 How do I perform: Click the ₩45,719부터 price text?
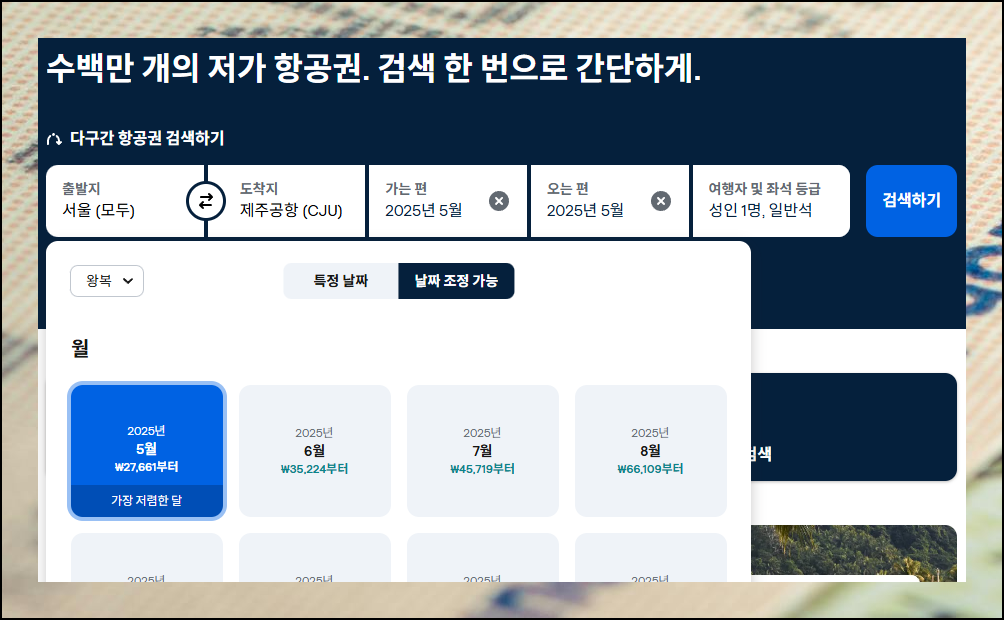[483, 469]
